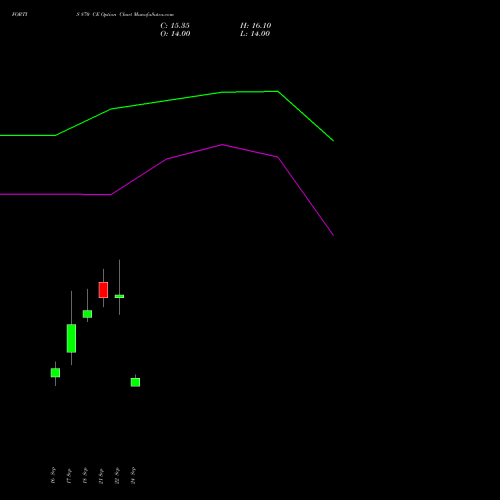Click the 18 Sep date axis label
The image size is (500, 500).
pos(85,475)
